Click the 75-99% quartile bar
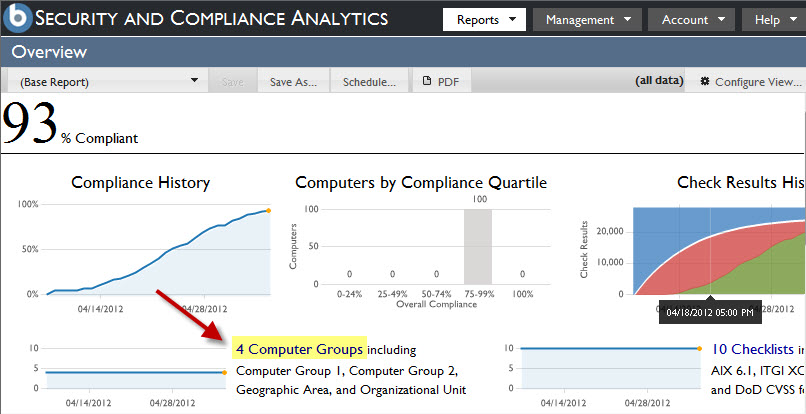Screen dimensions: 806x414 [480, 250]
